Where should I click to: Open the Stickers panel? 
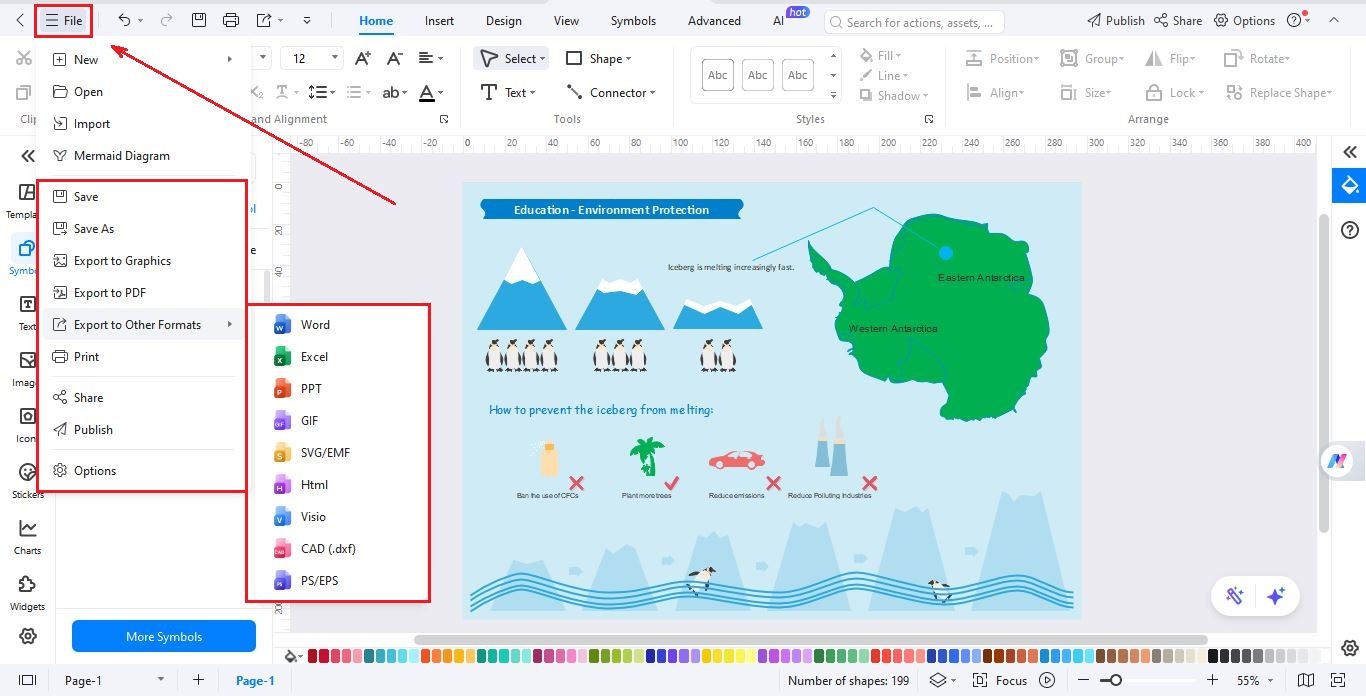point(27,480)
